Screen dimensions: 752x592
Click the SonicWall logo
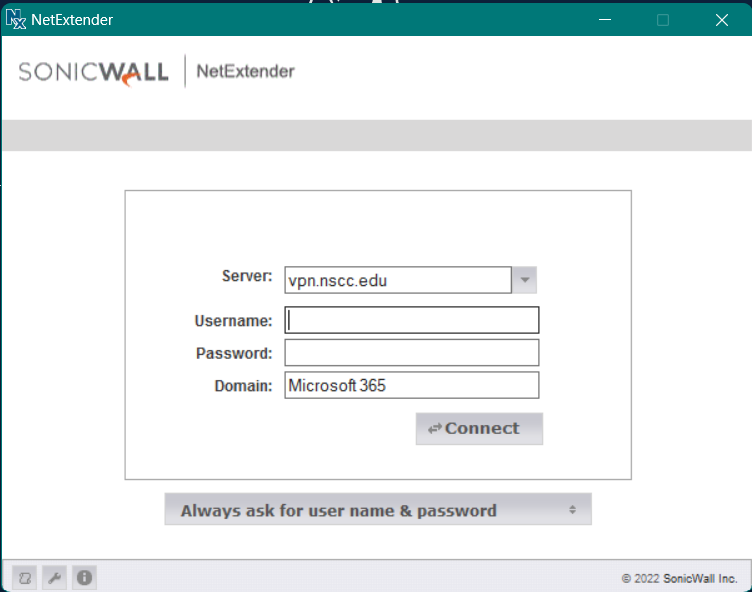[94, 73]
